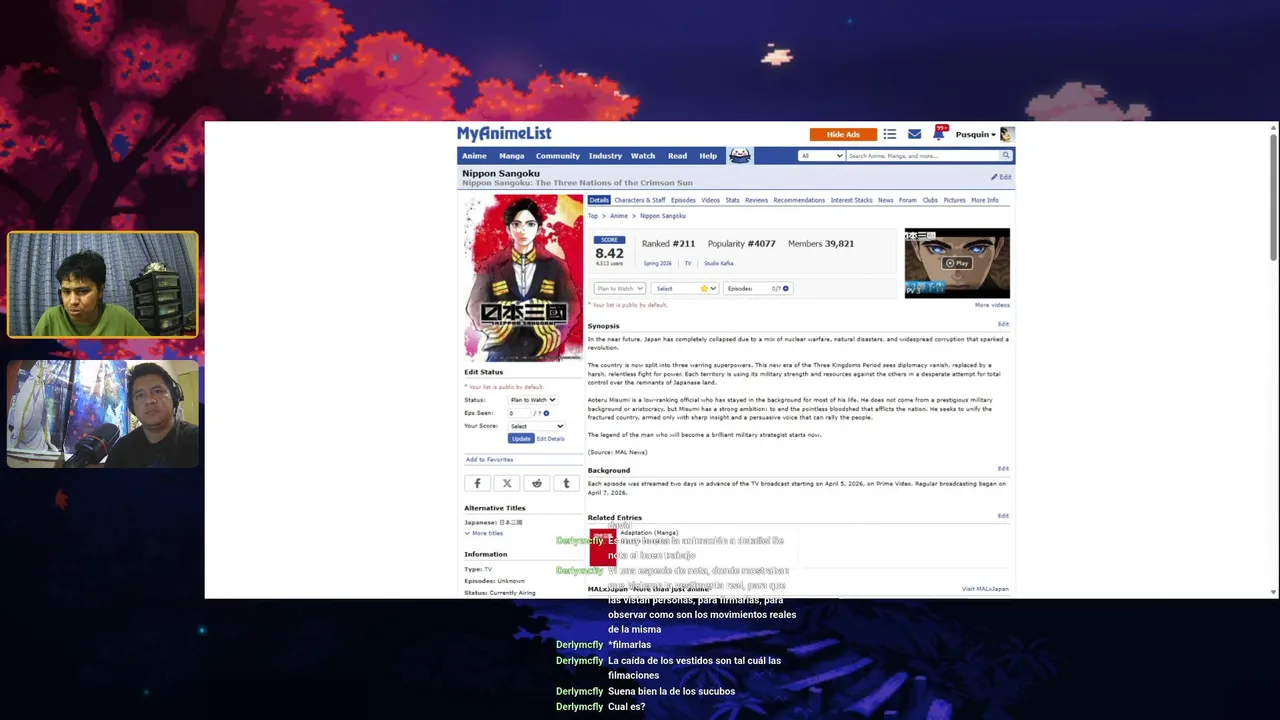Click the plus icon beside Eps Seen
1280x720 pixels.
click(x=546, y=413)
